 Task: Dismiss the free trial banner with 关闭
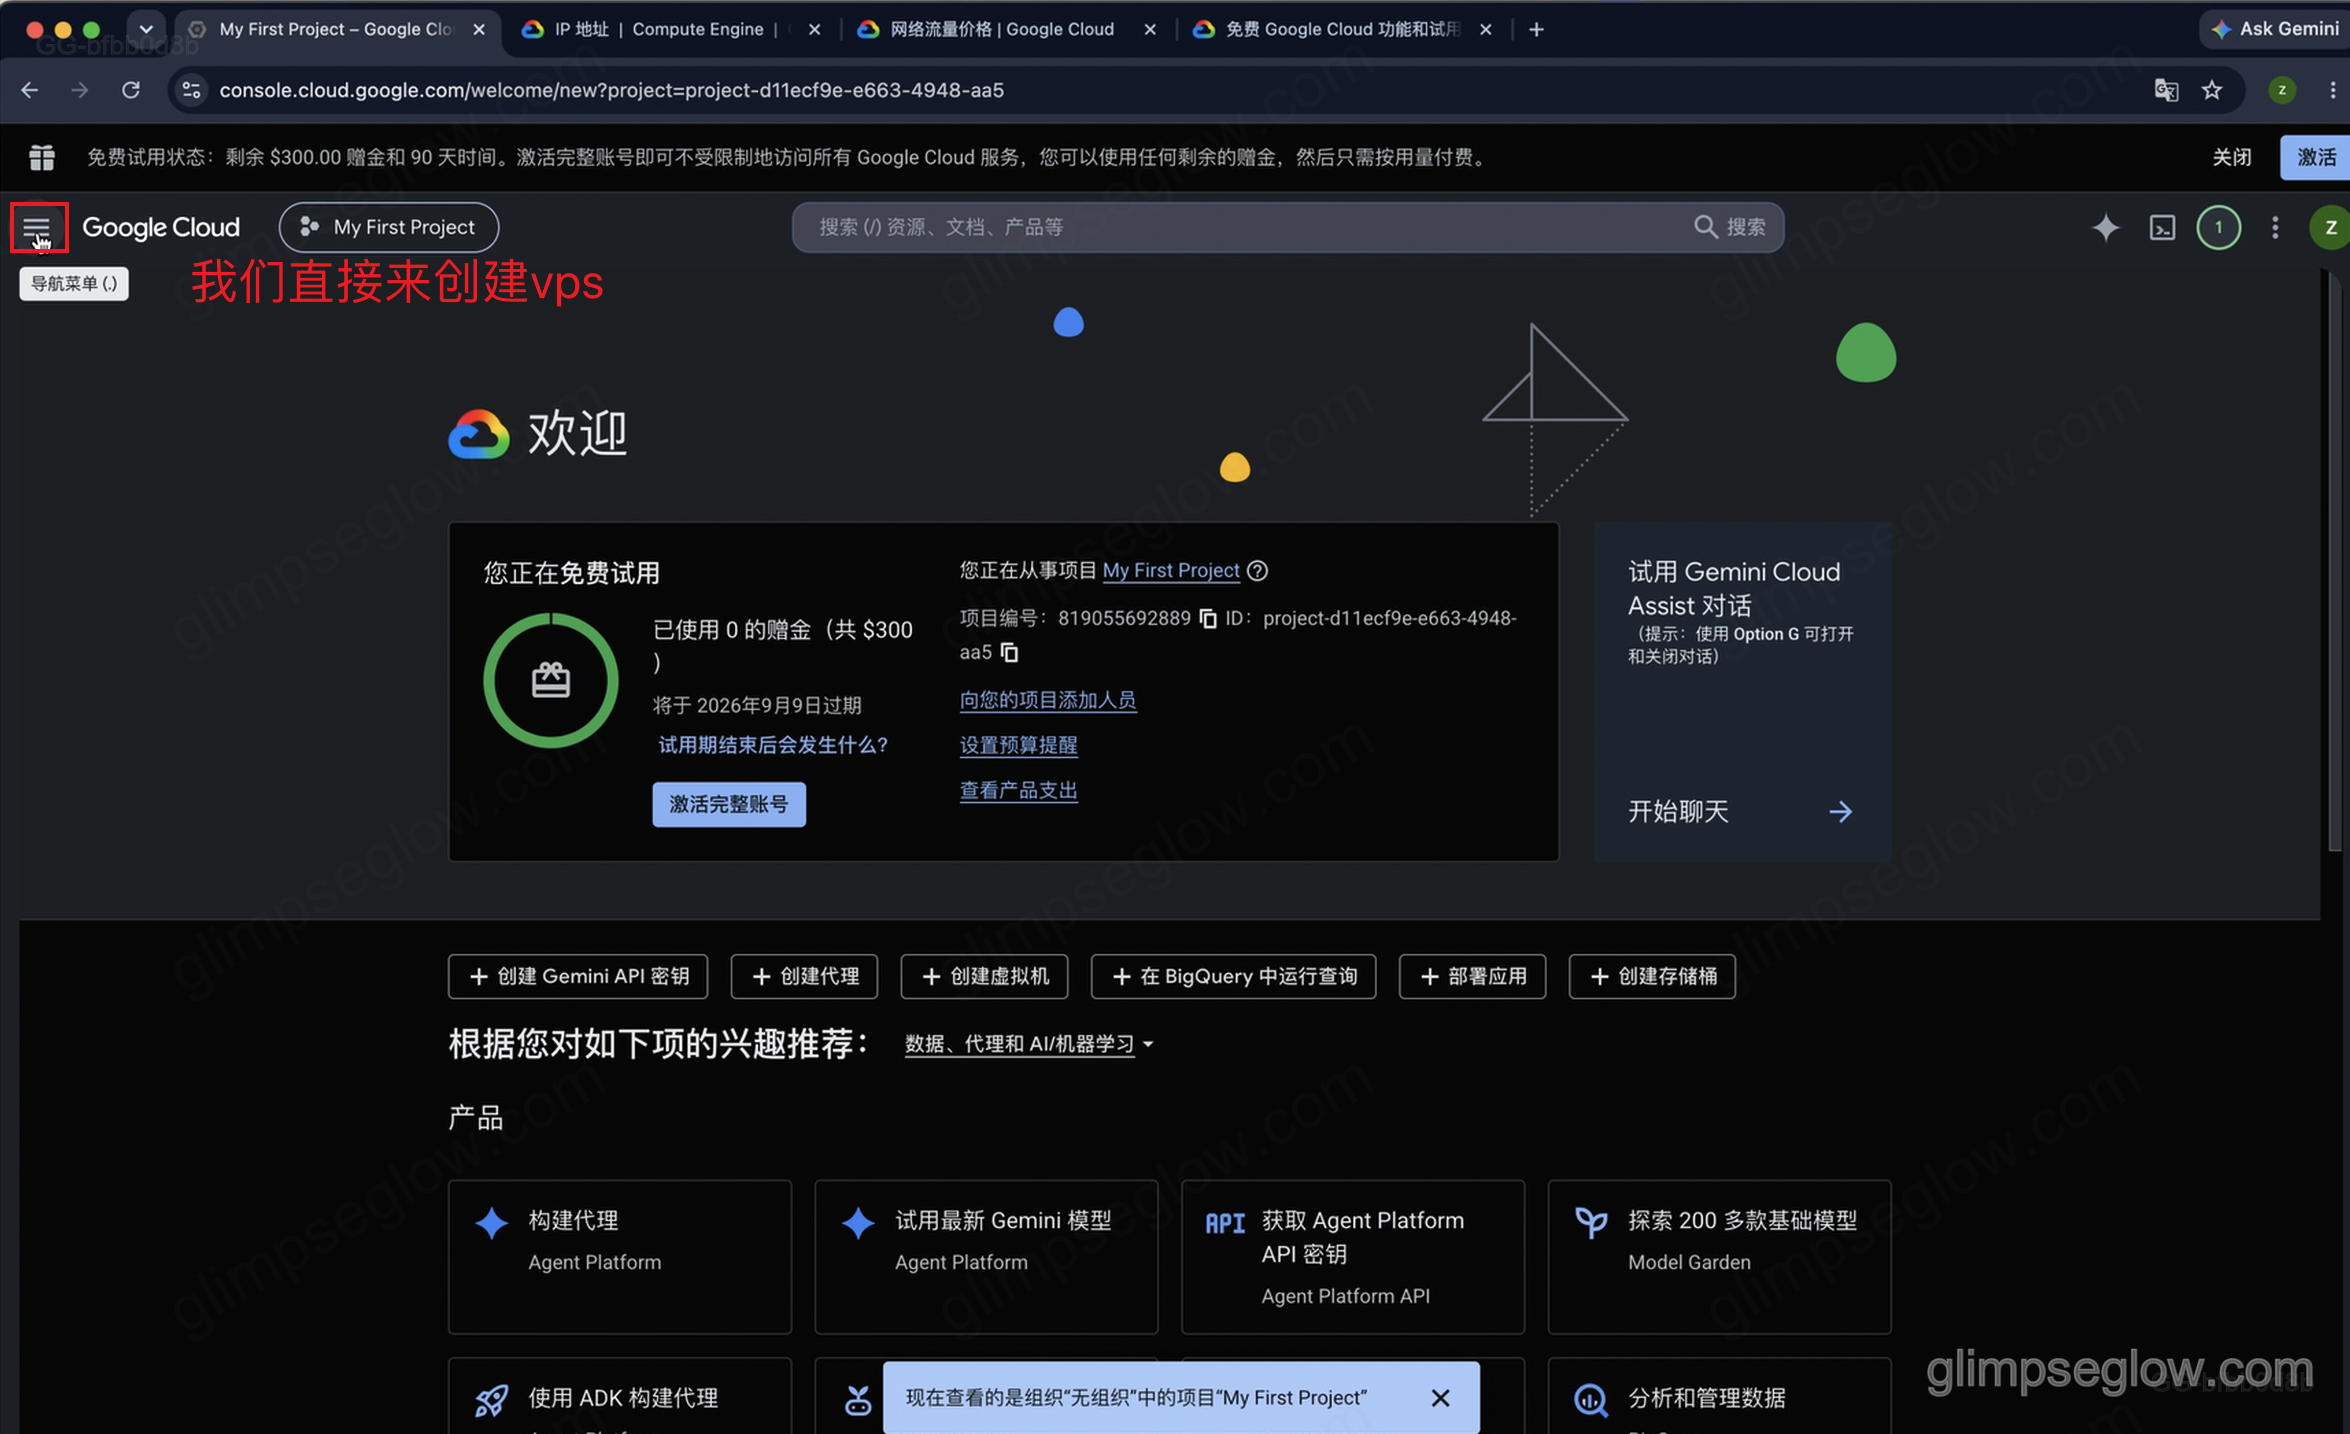[2231, 157]
